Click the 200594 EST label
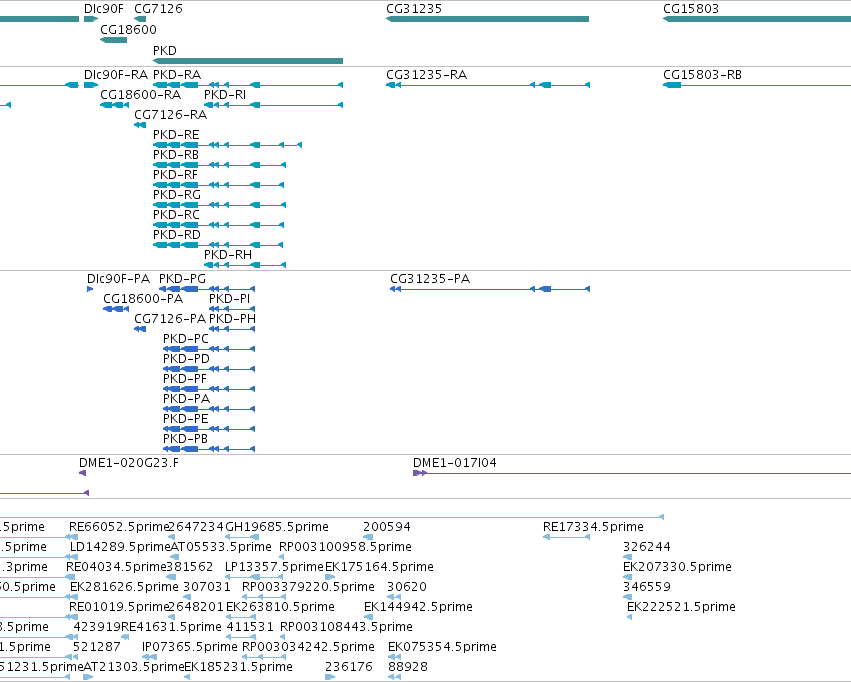Image resolution: width=851 pixels, height=682 pixels. 386,527
